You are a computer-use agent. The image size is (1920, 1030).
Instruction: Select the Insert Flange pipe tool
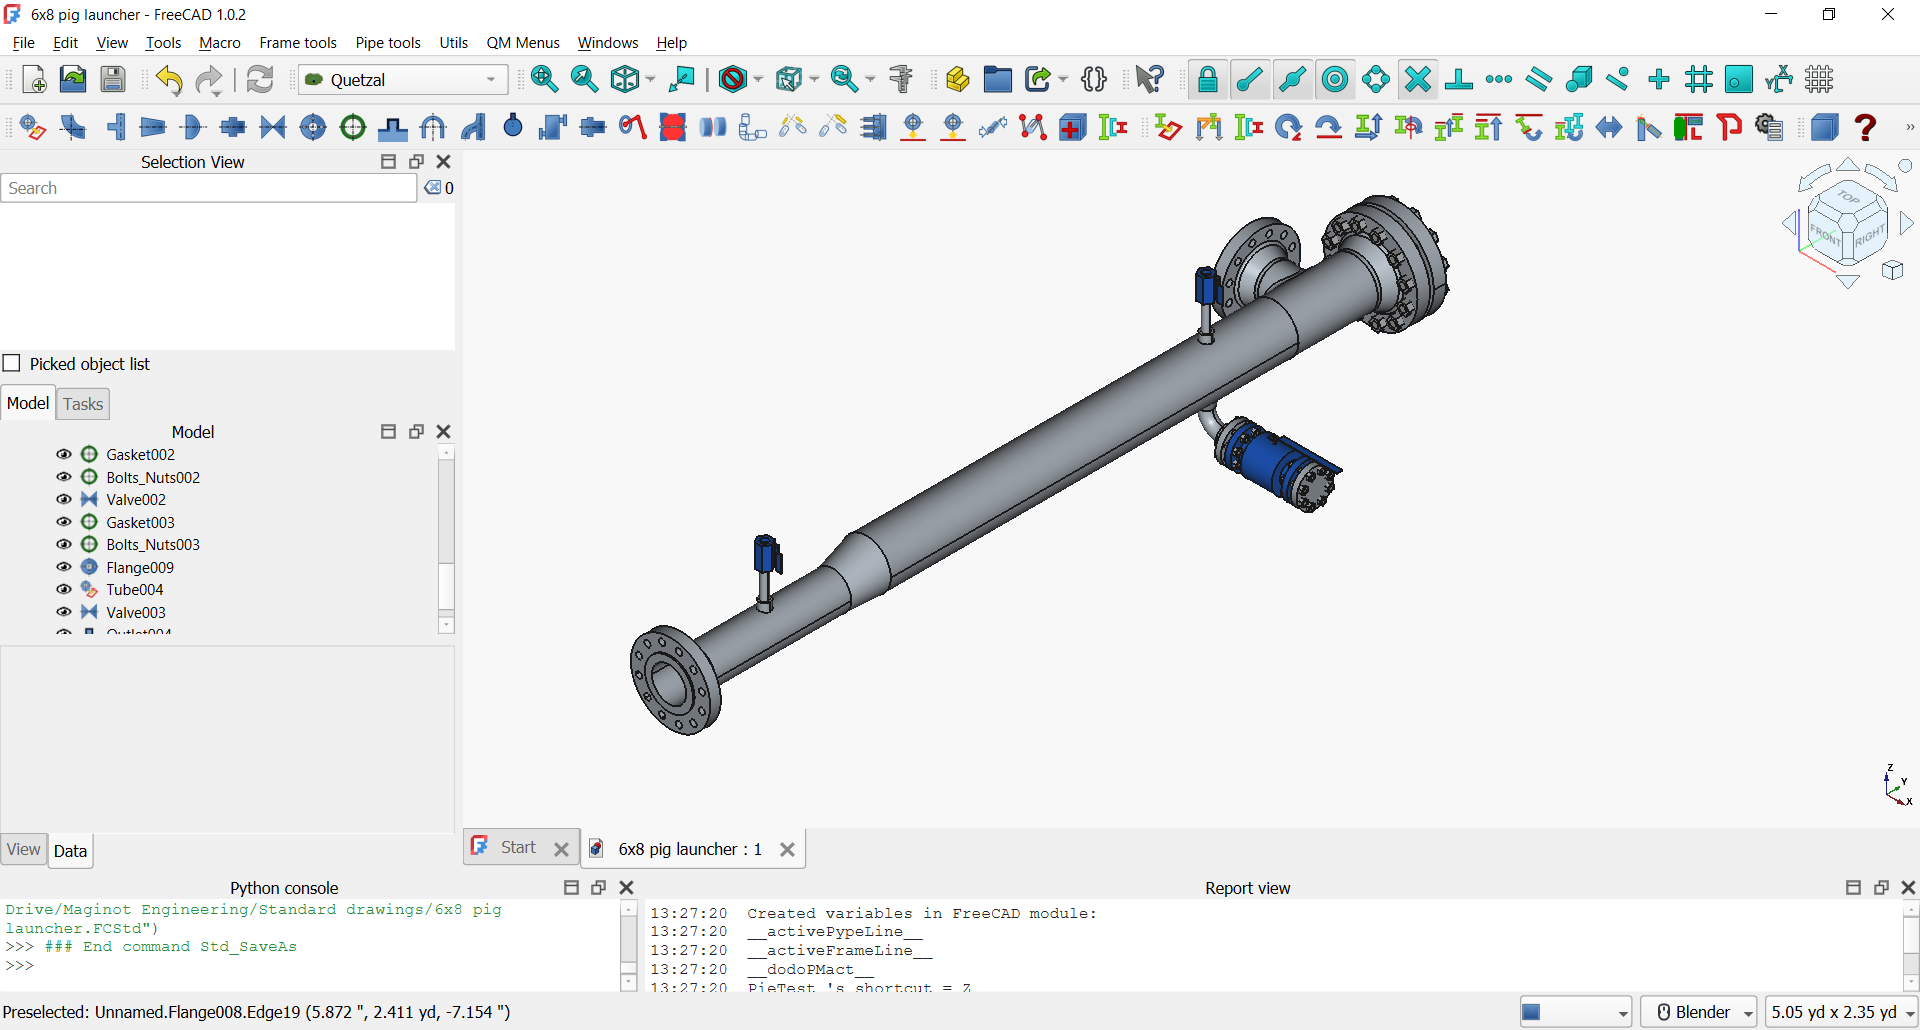[313, 127]
